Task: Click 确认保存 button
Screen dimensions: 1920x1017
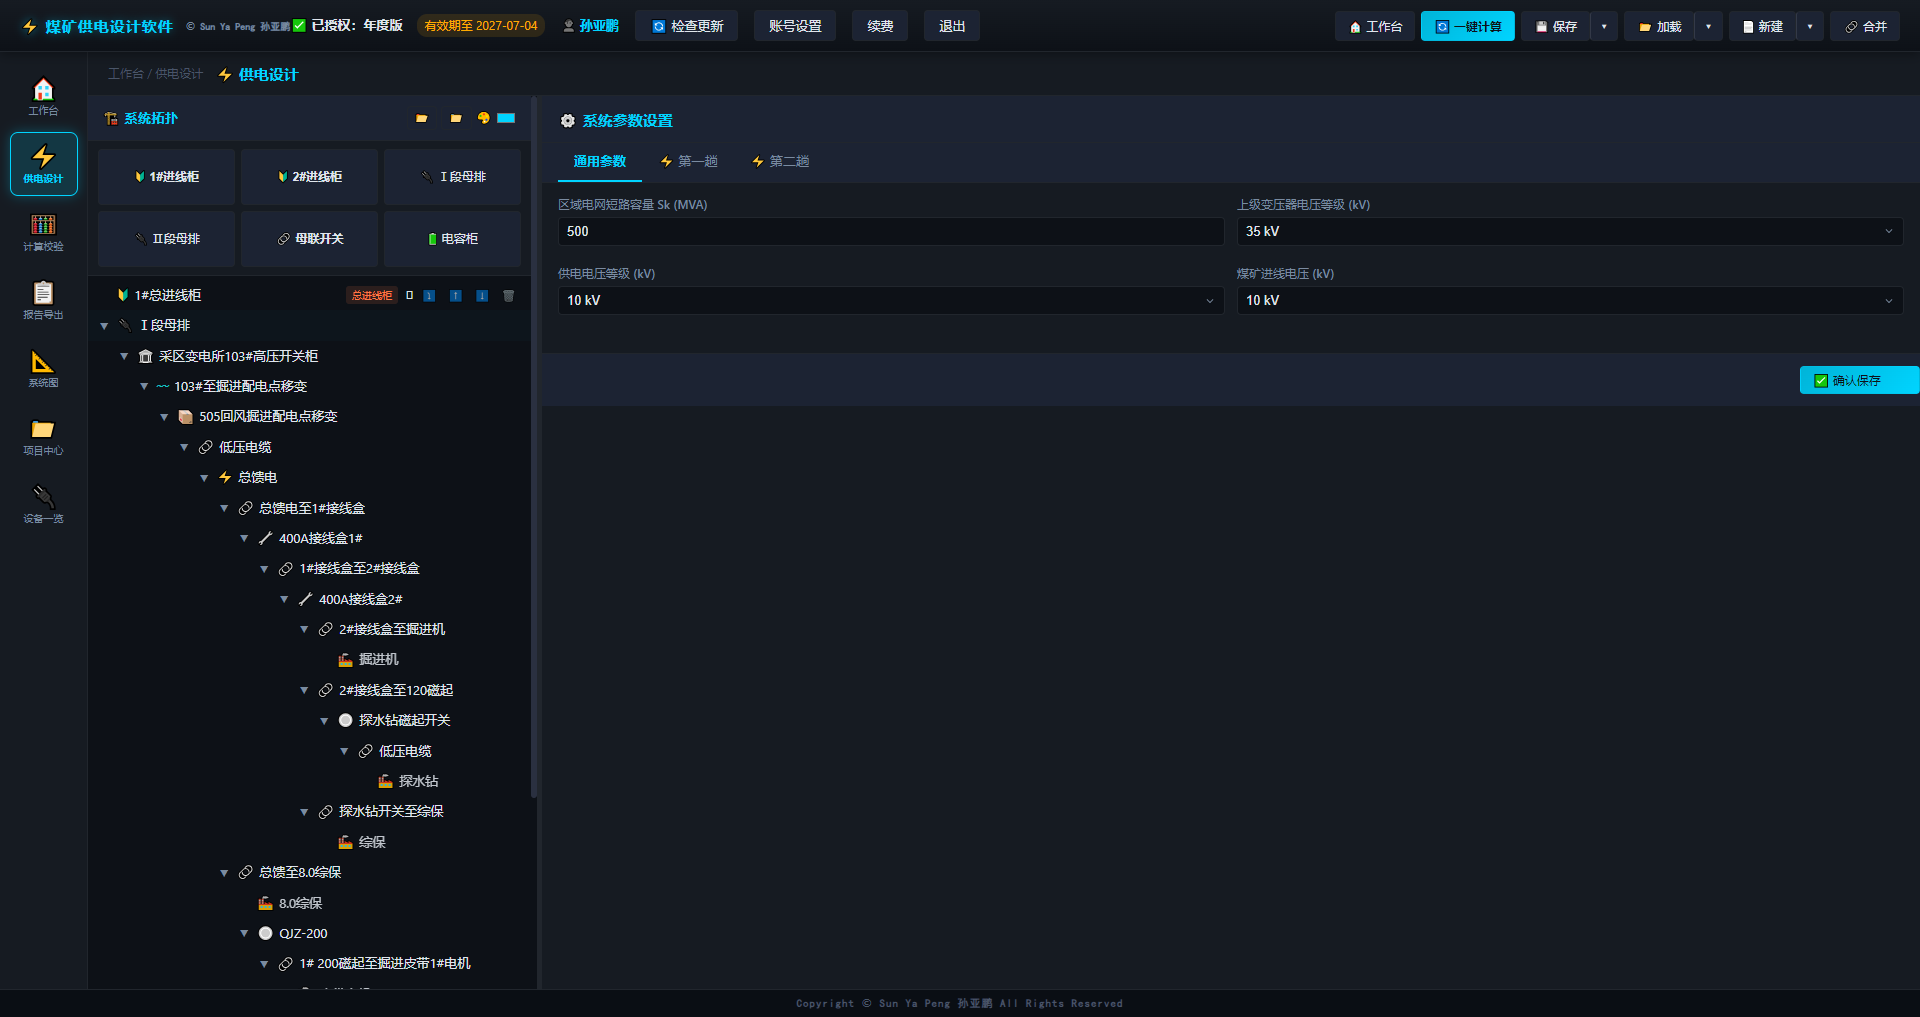Action: (x=1859, y=380)
